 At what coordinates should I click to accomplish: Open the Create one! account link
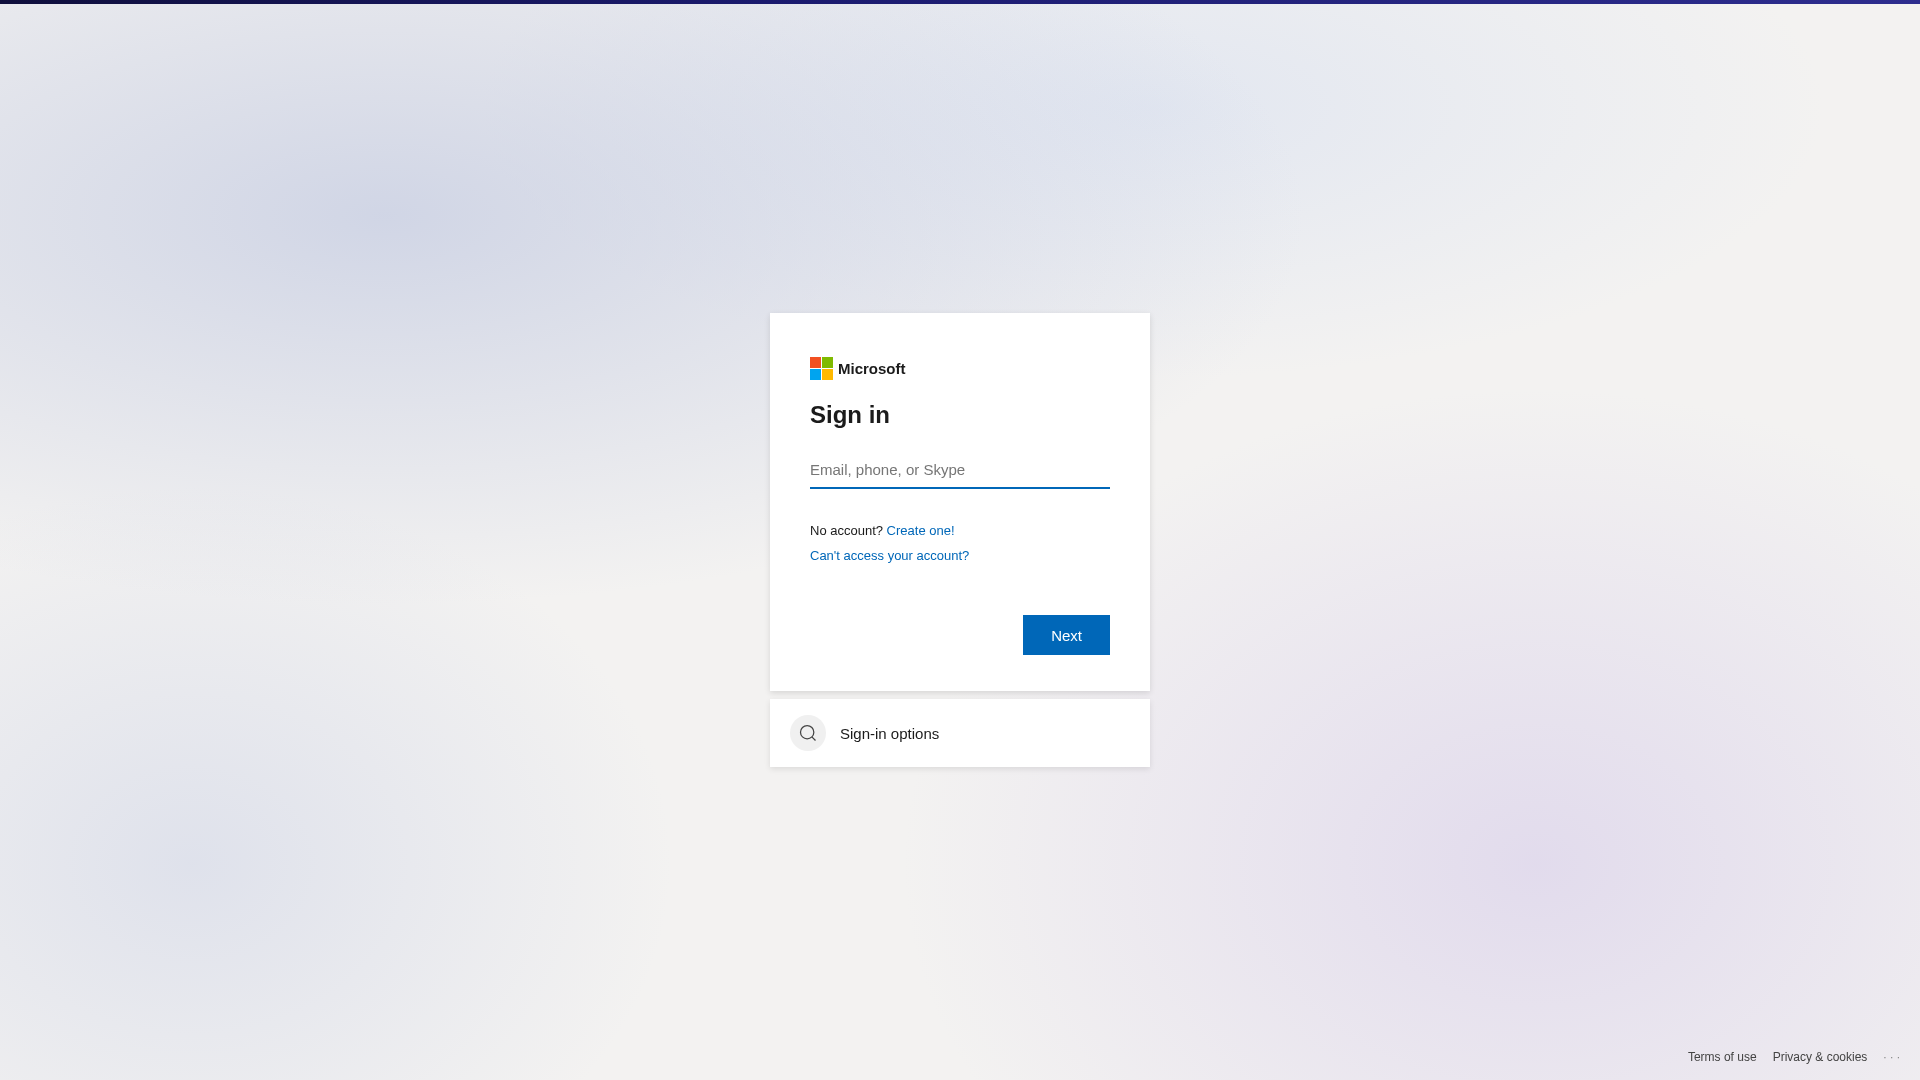[x=920, y=531]
